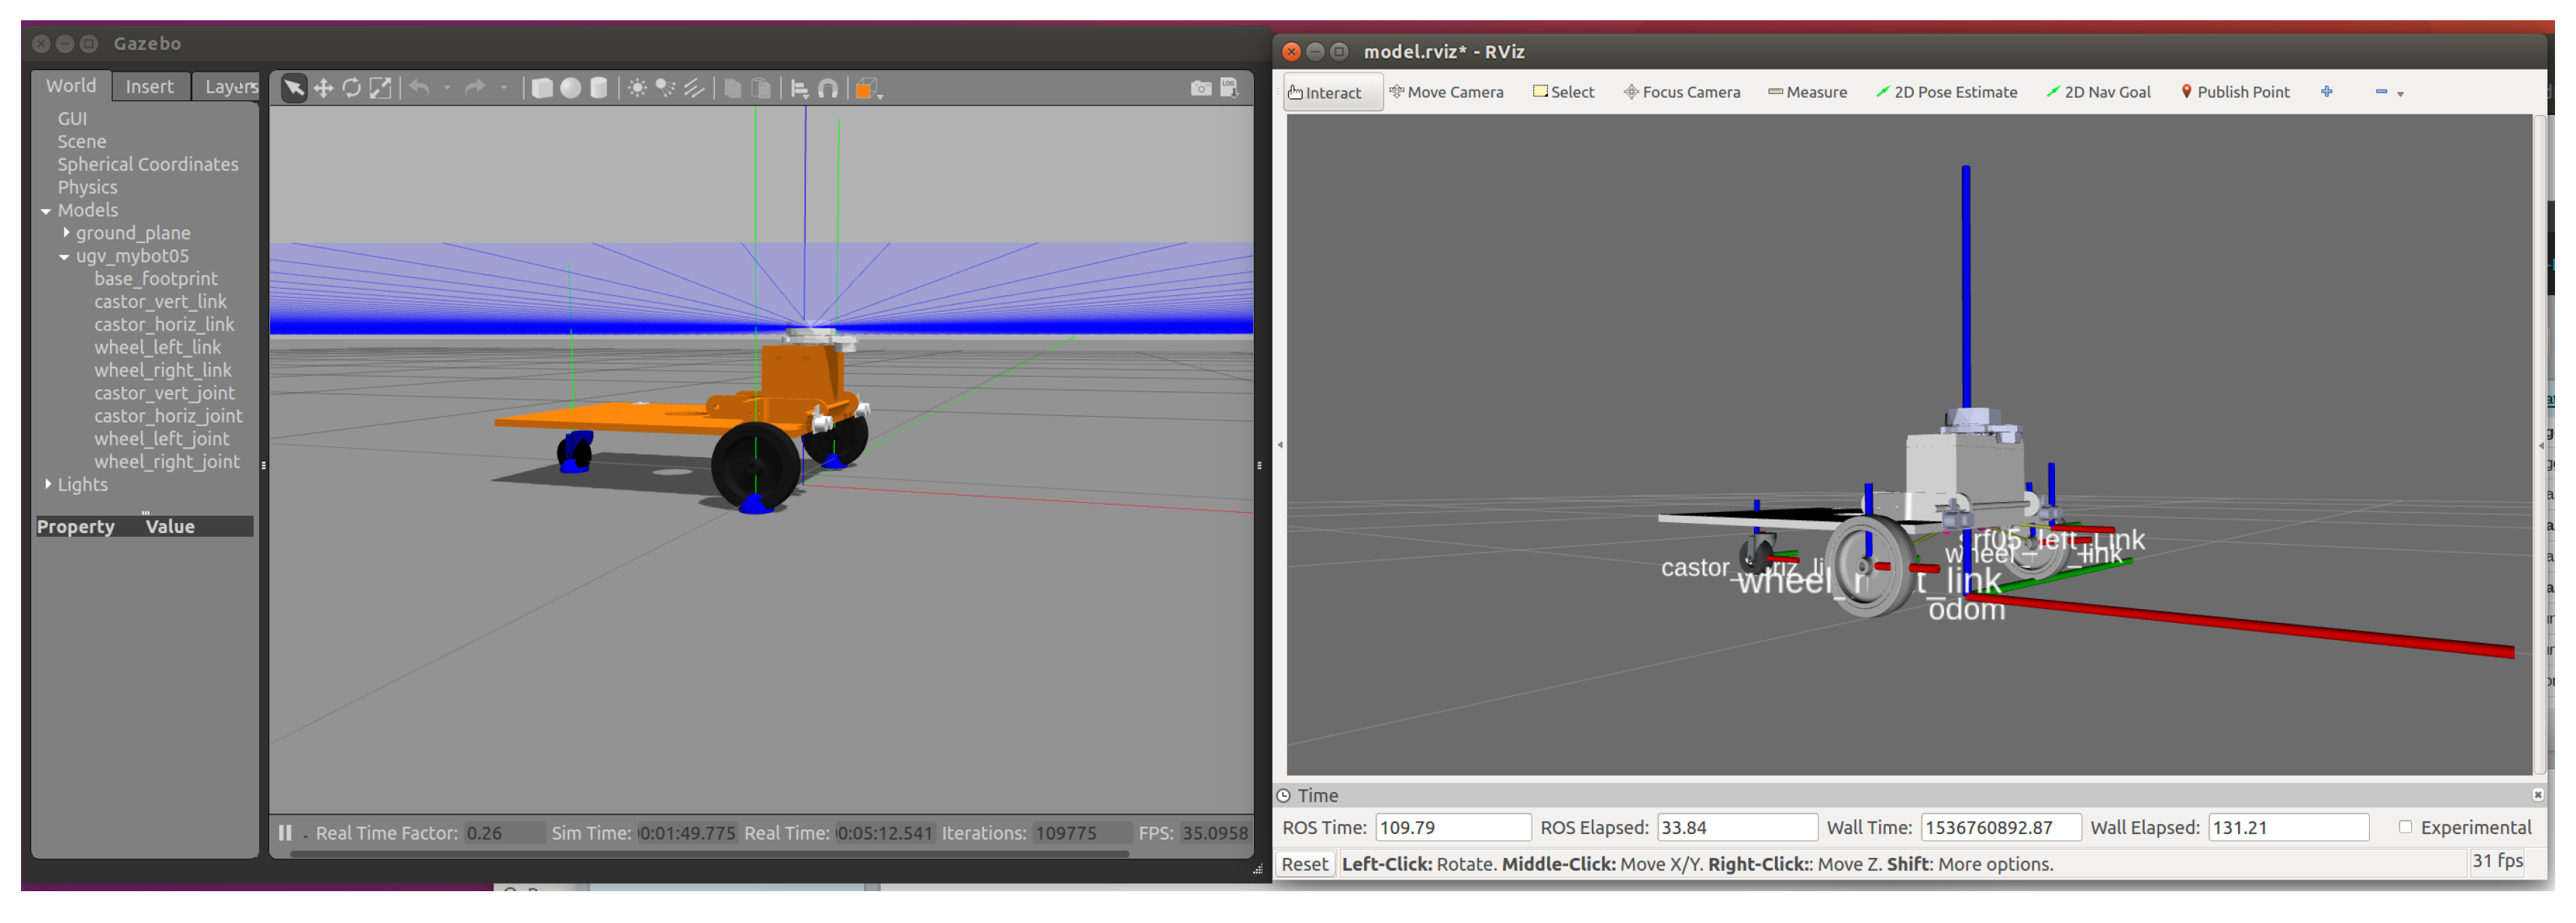
Task: Expand the ground_plane model node
Action: 66,233
